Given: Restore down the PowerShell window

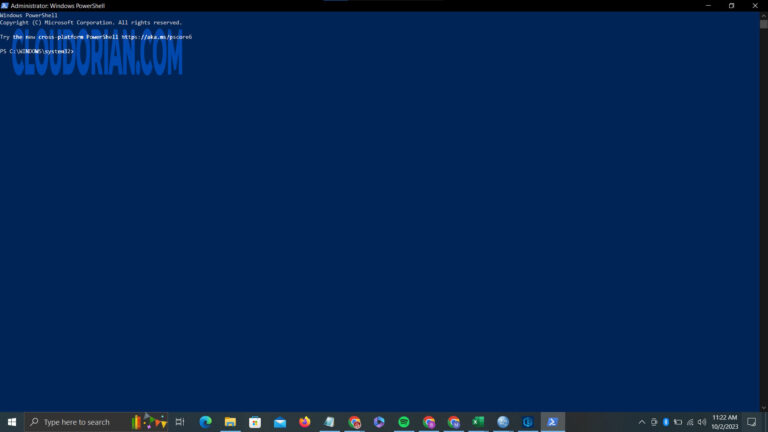Looking at the screenshot, I should [x=731, y=5].
